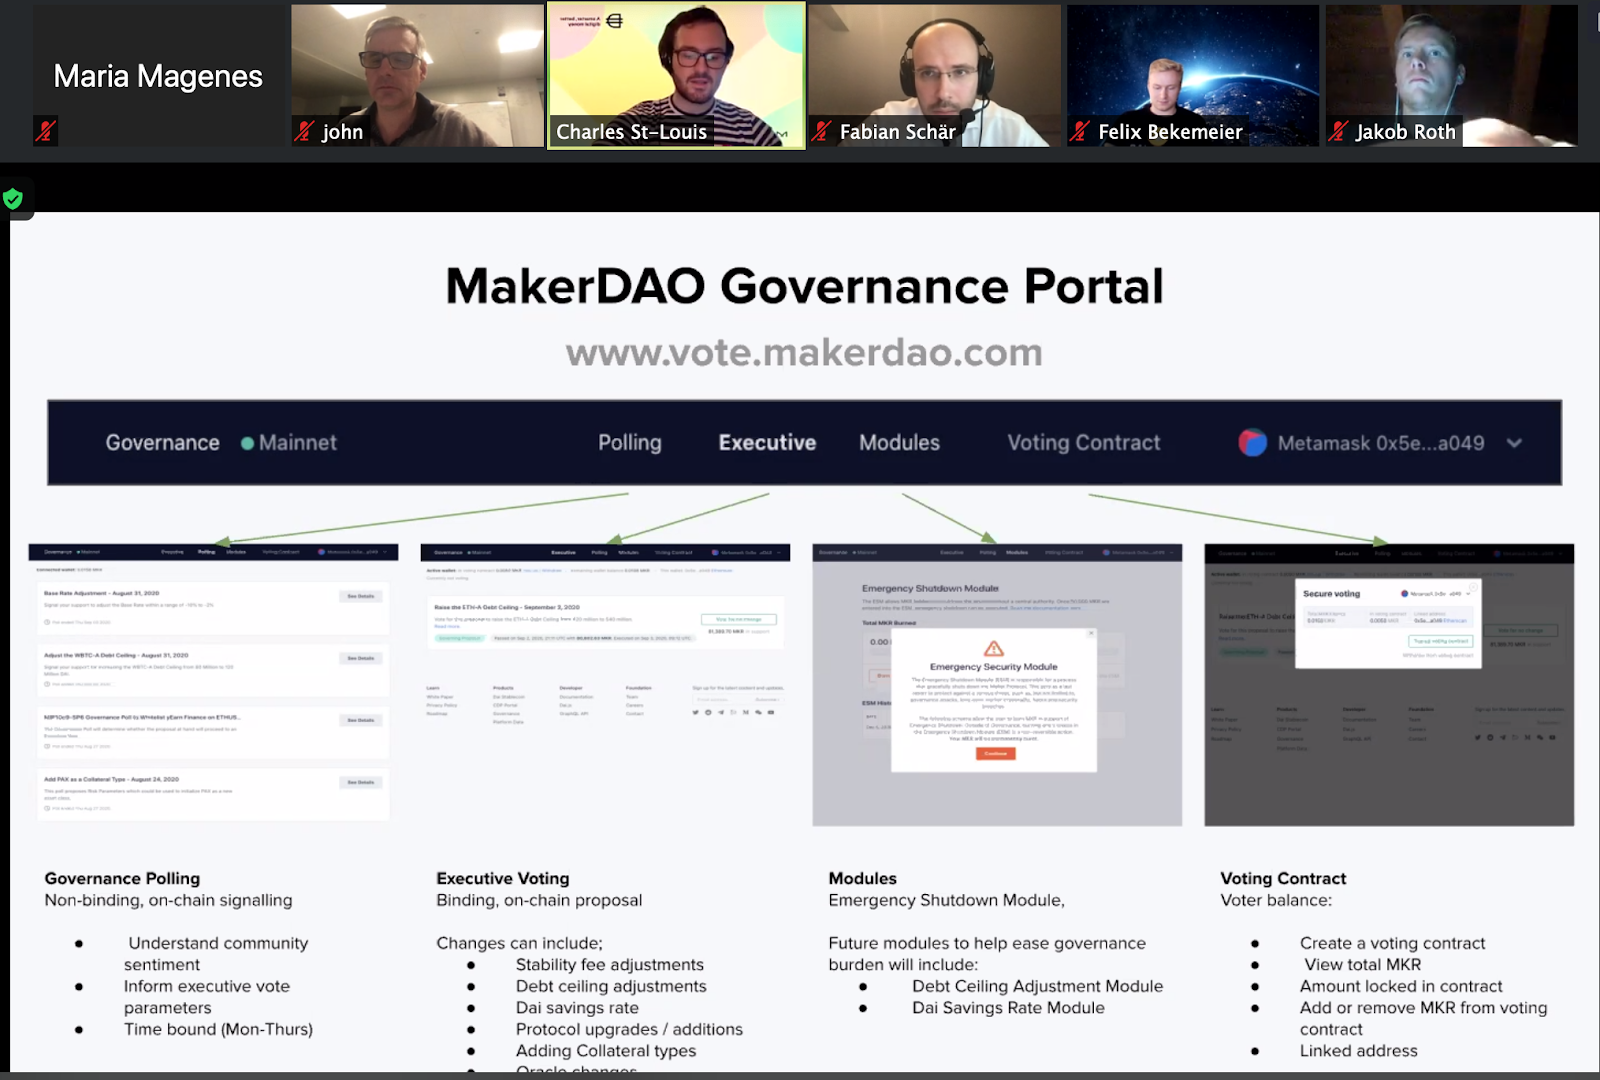Screen dimensions: 1600x1080
Task: Select john's video tile
Action: [x=417, y=76]
